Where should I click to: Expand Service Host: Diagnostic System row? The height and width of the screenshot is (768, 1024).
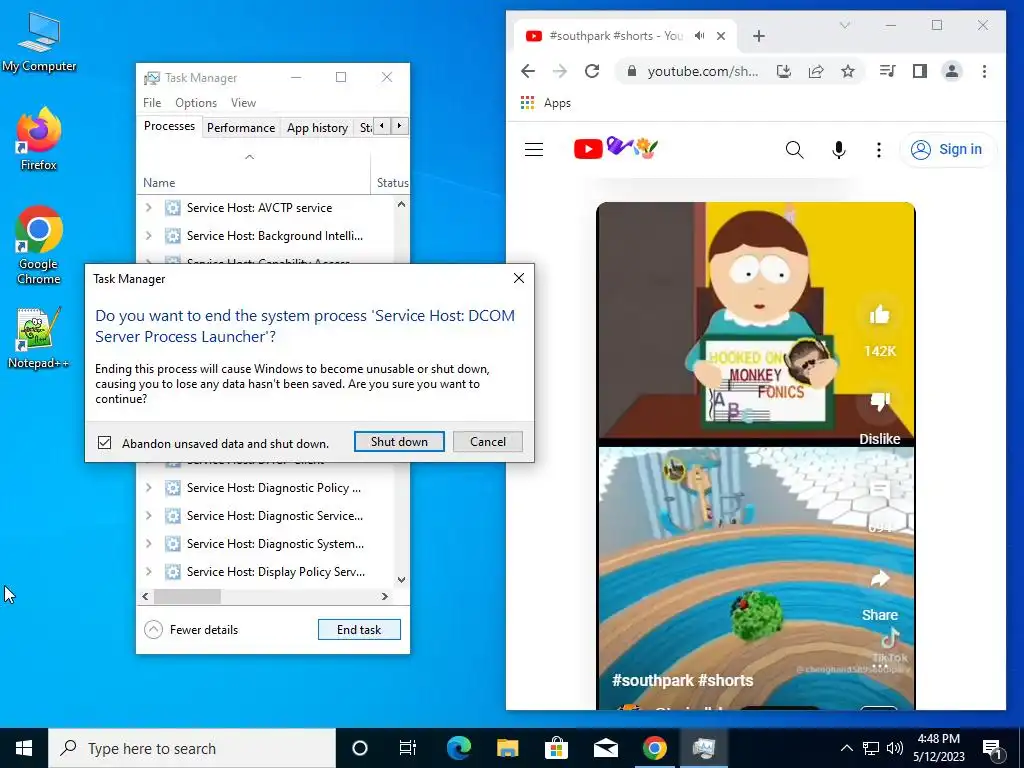click(149, 544)
